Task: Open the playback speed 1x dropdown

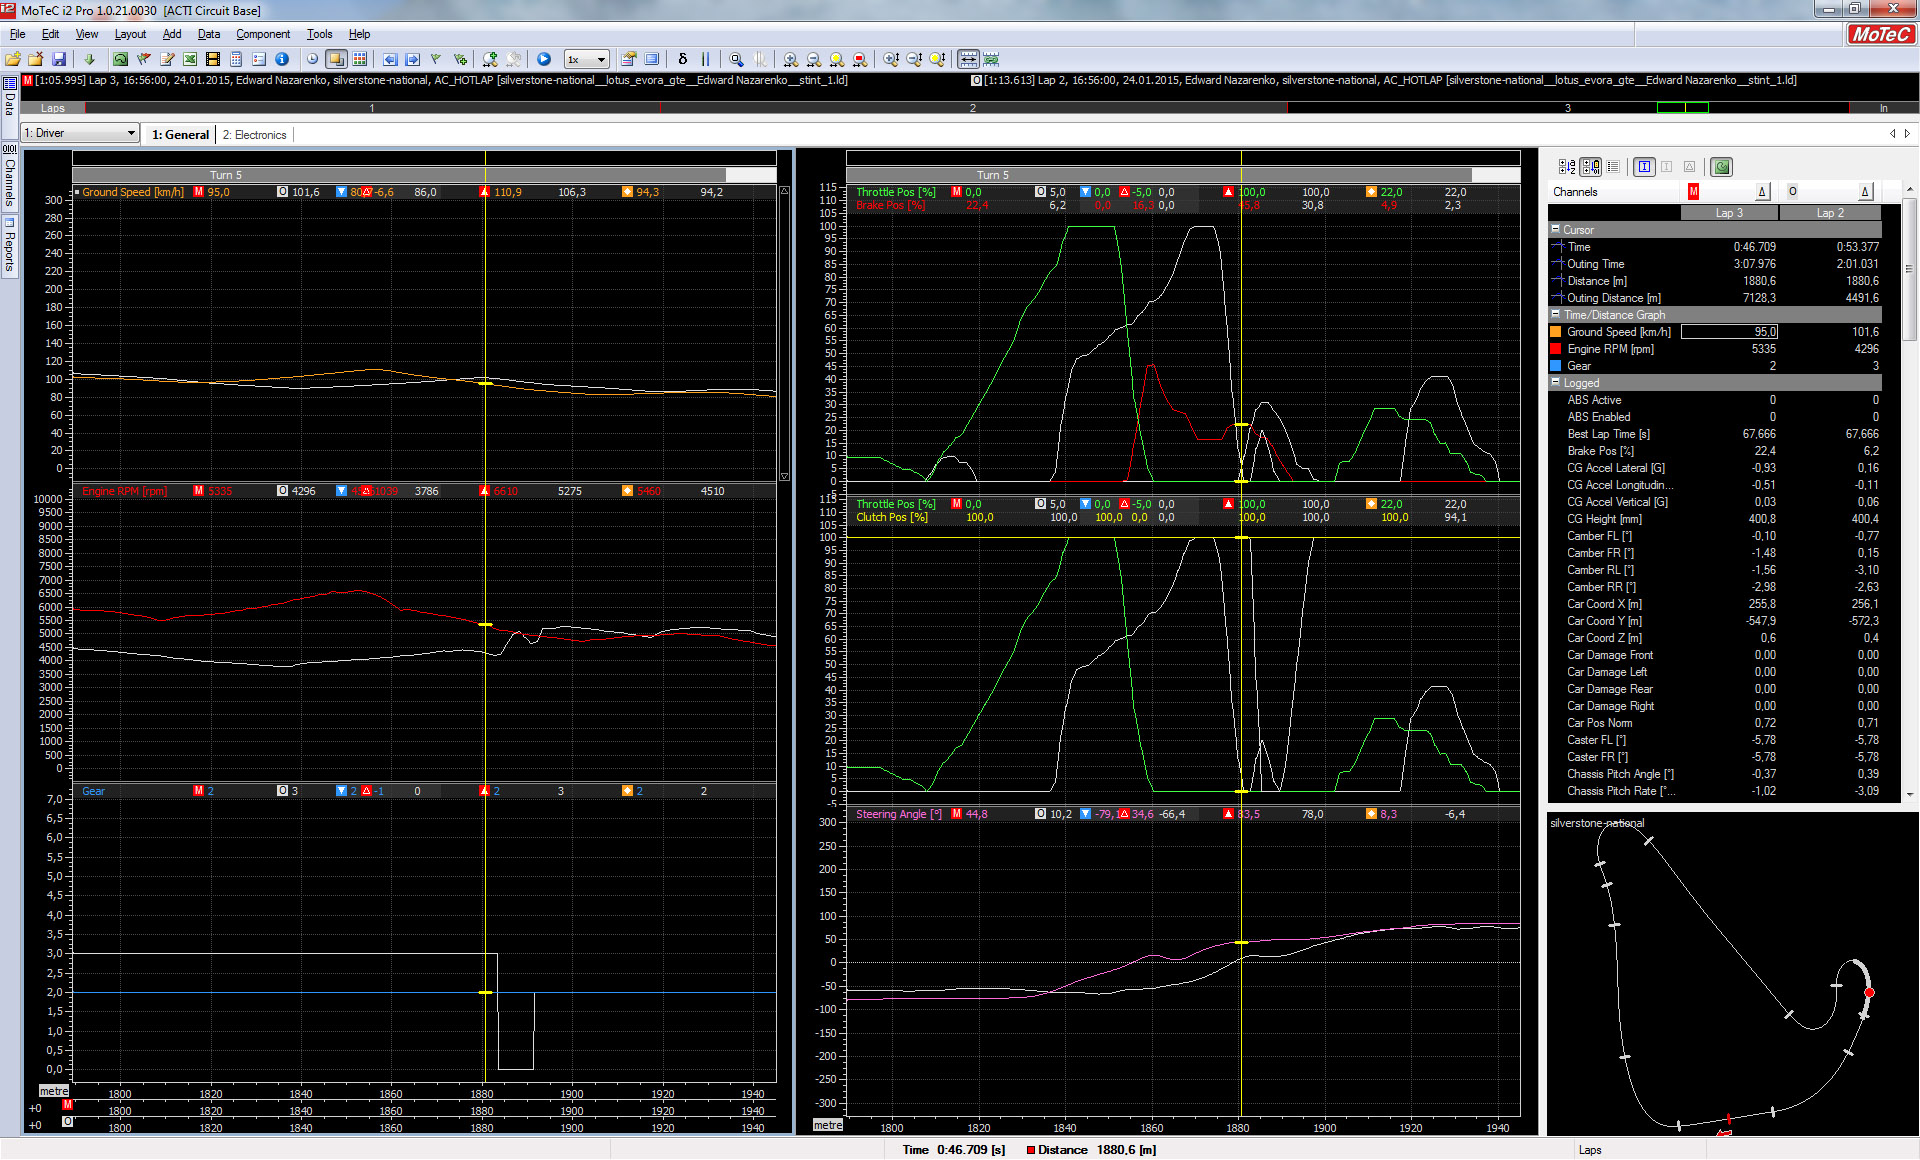Action: 586,59
